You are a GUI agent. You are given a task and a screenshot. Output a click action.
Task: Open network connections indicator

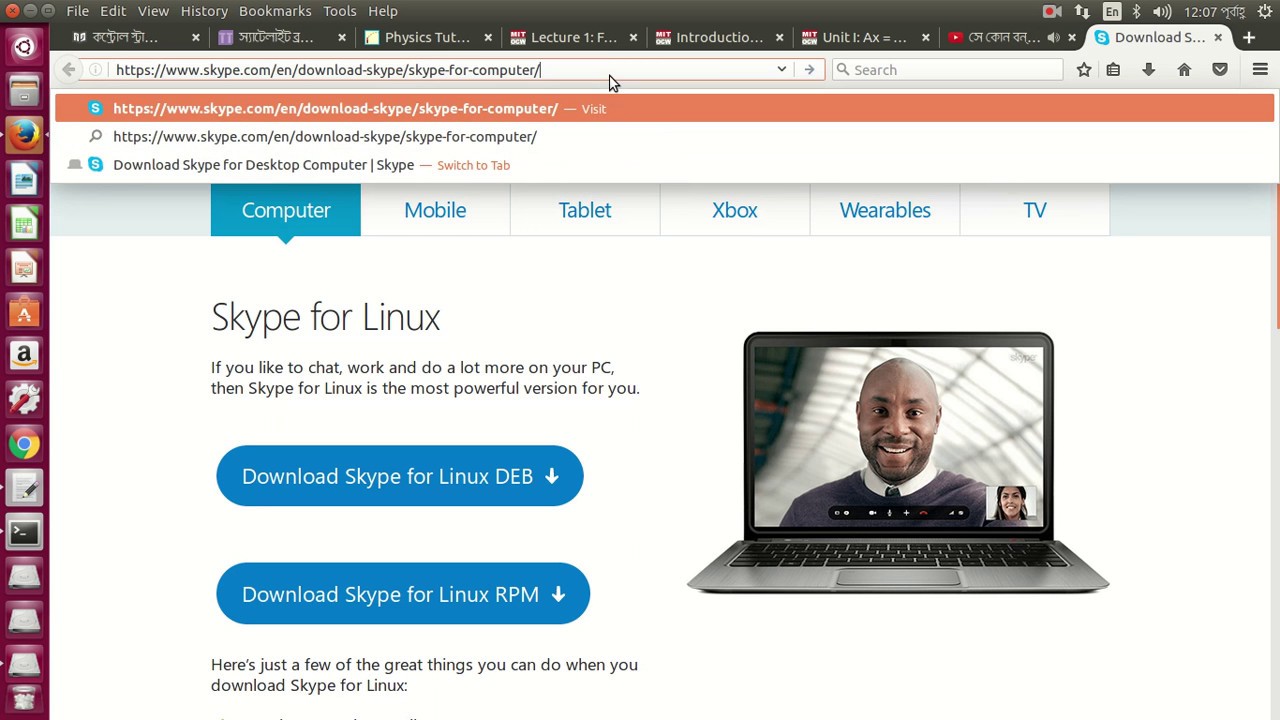coord(1082,11)
